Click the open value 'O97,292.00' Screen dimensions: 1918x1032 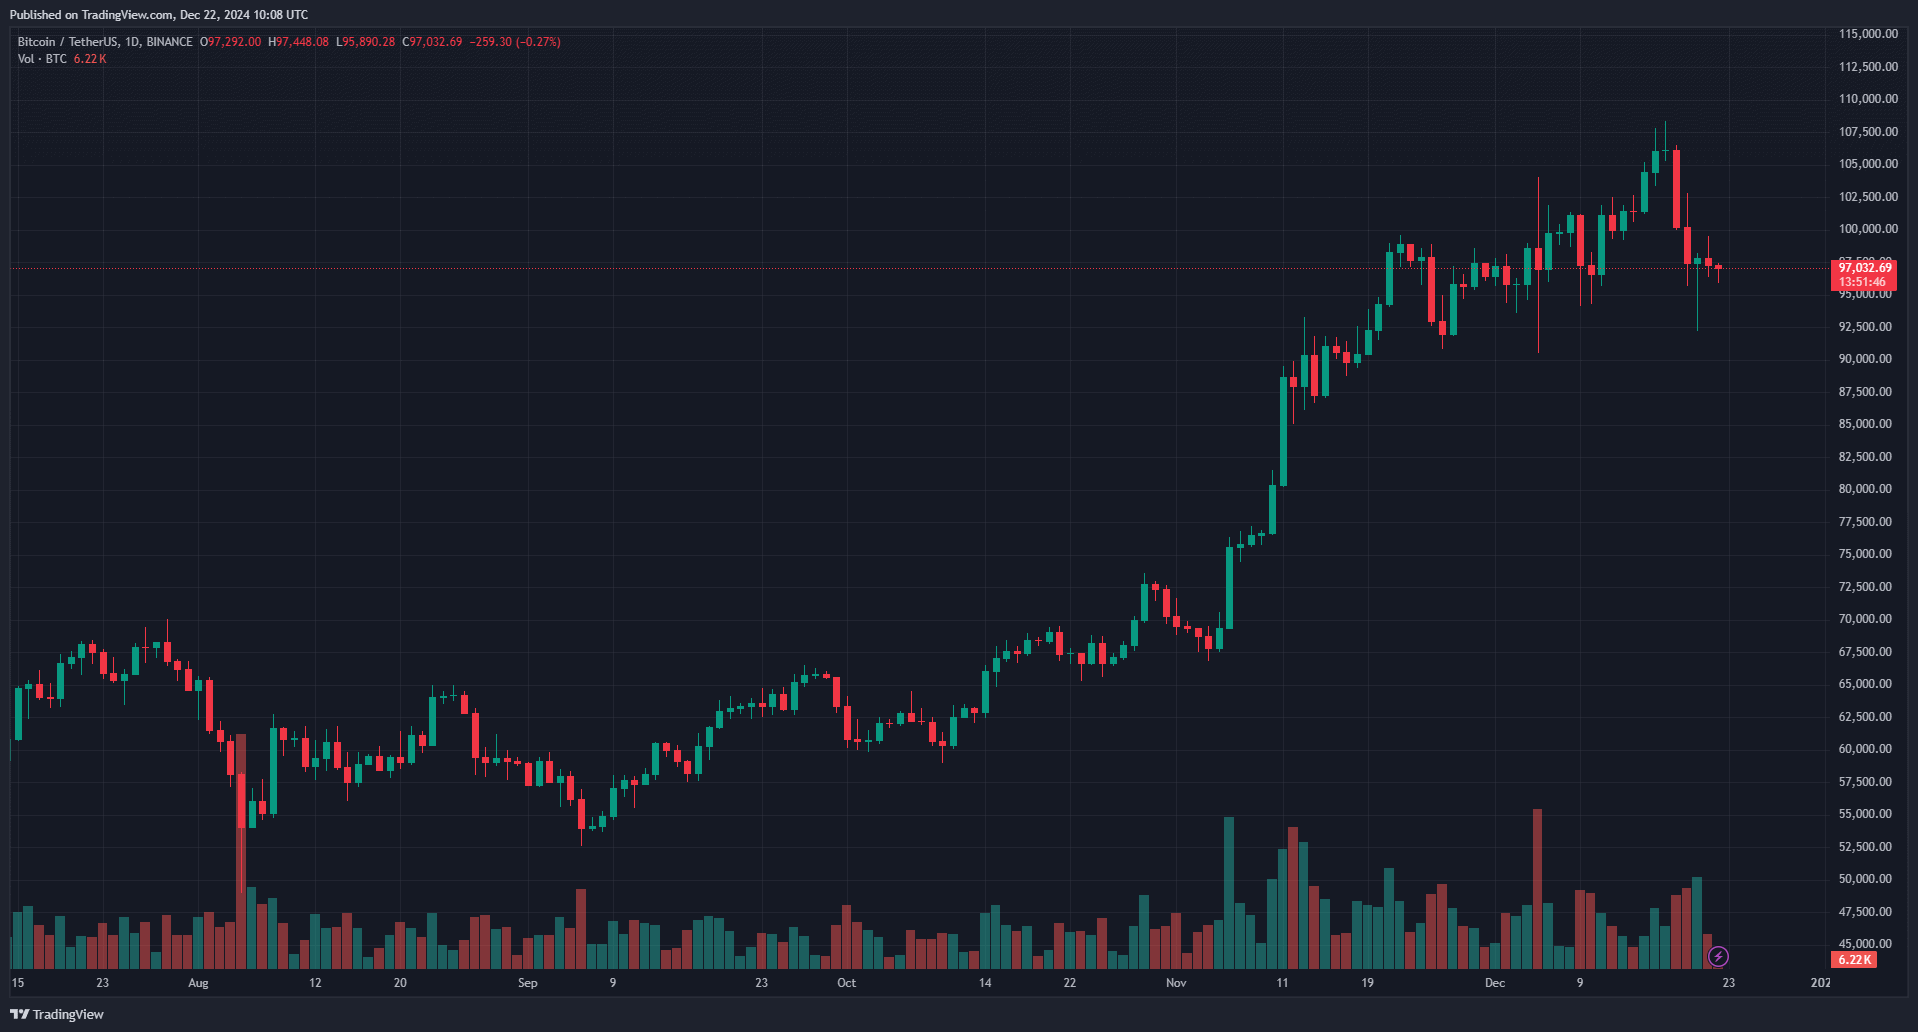tap(230, 42)
